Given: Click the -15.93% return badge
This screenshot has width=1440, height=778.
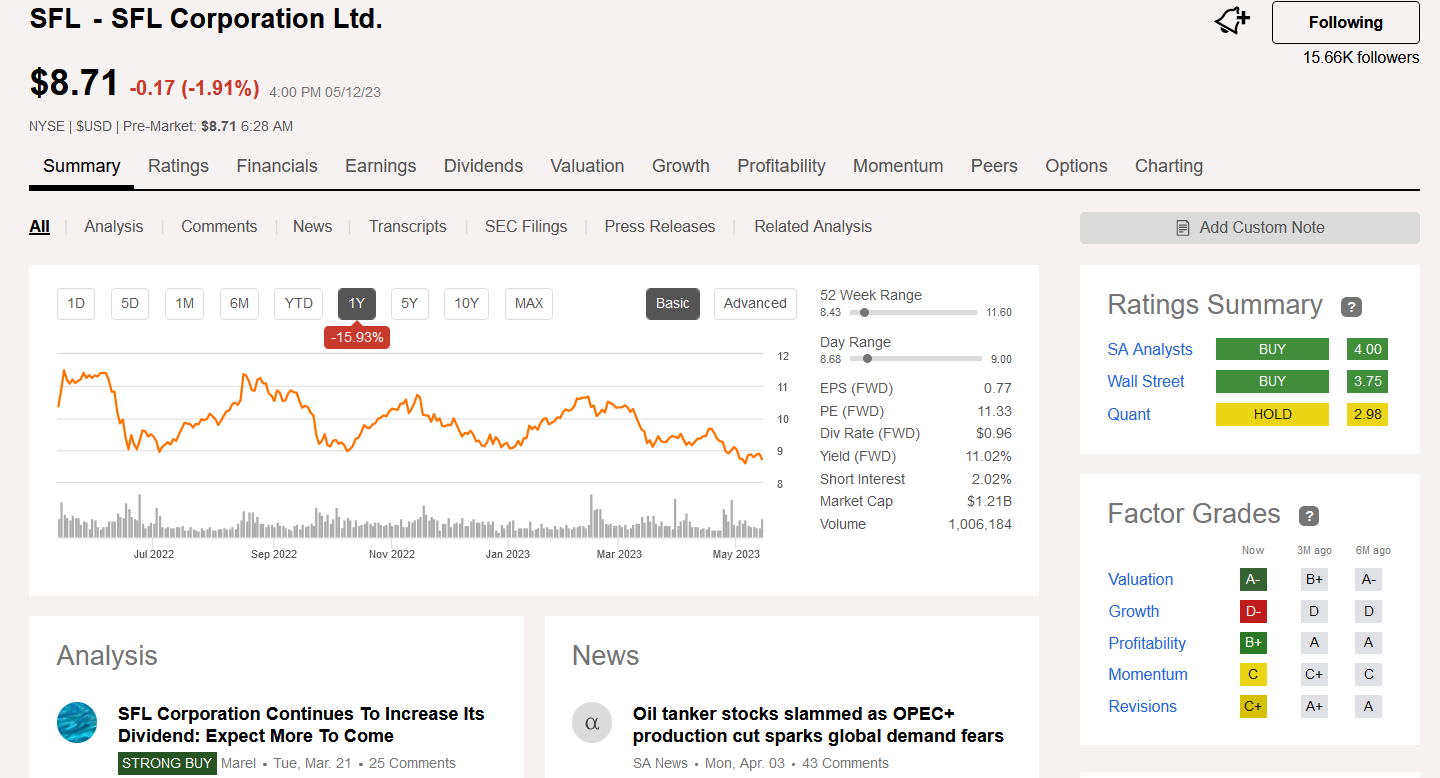Looking at the screenshot, I should (357, 337).
